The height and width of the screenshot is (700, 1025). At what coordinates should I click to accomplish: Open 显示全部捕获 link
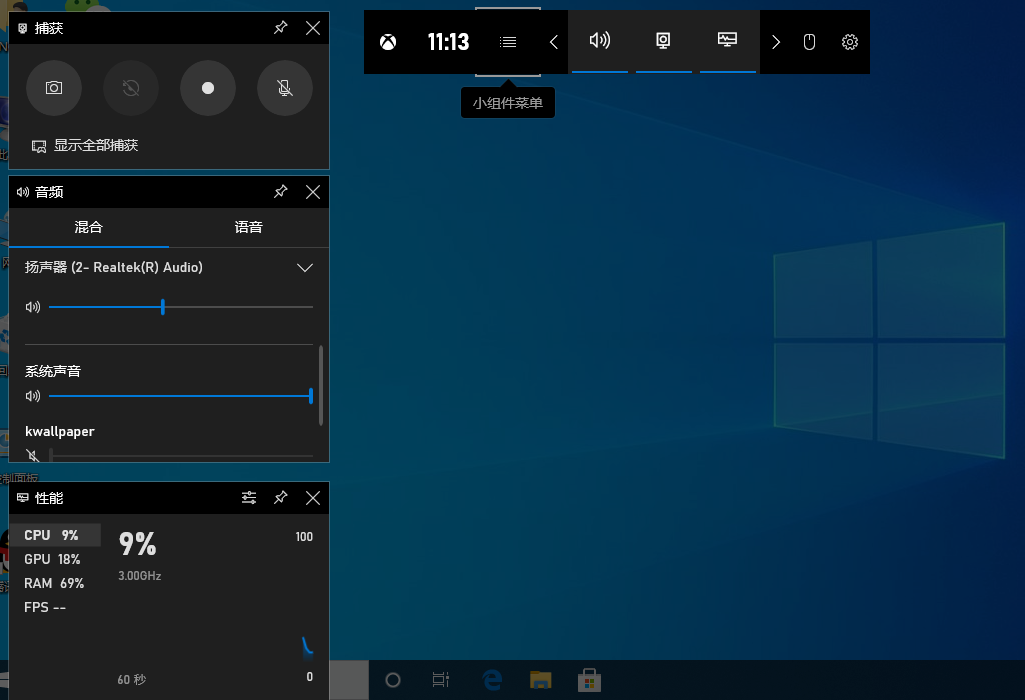click(x=95, y=146)
